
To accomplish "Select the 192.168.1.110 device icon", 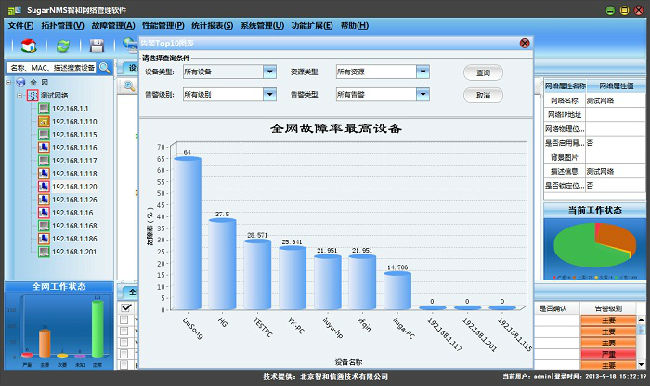I will click(44, 121).
